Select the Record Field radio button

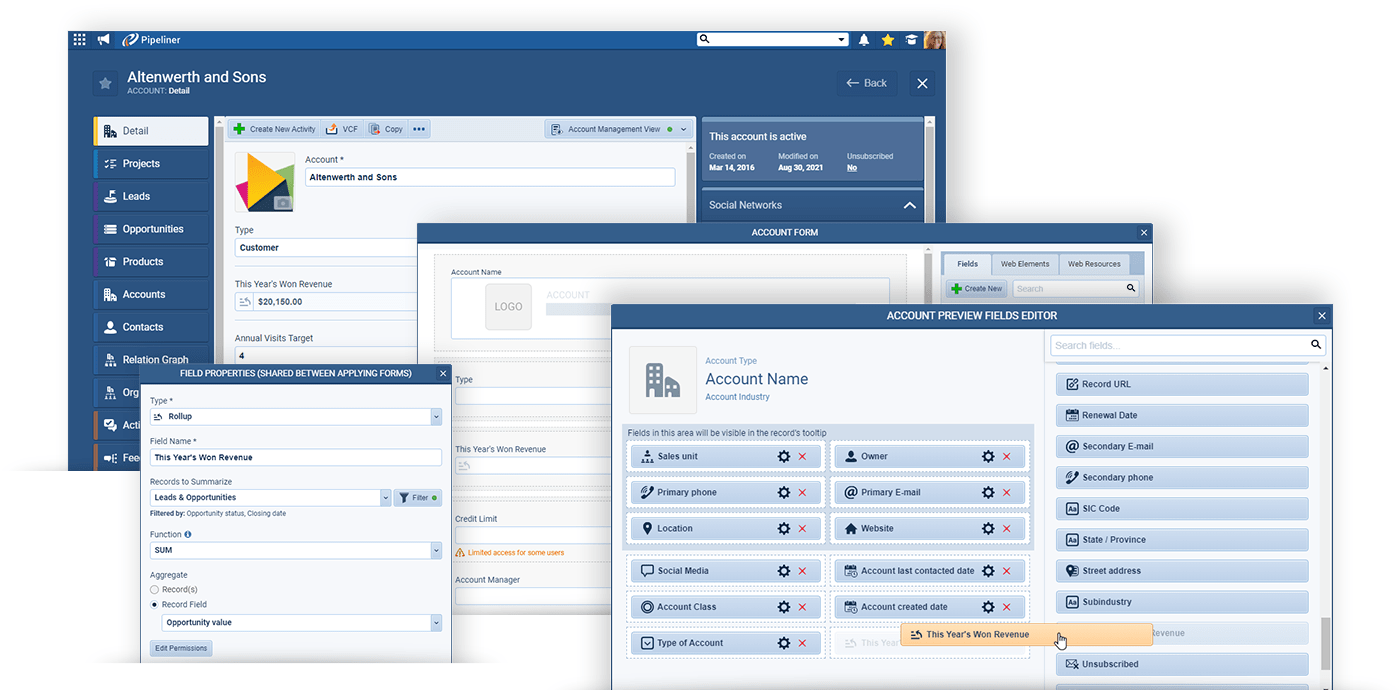click(154, 605)
